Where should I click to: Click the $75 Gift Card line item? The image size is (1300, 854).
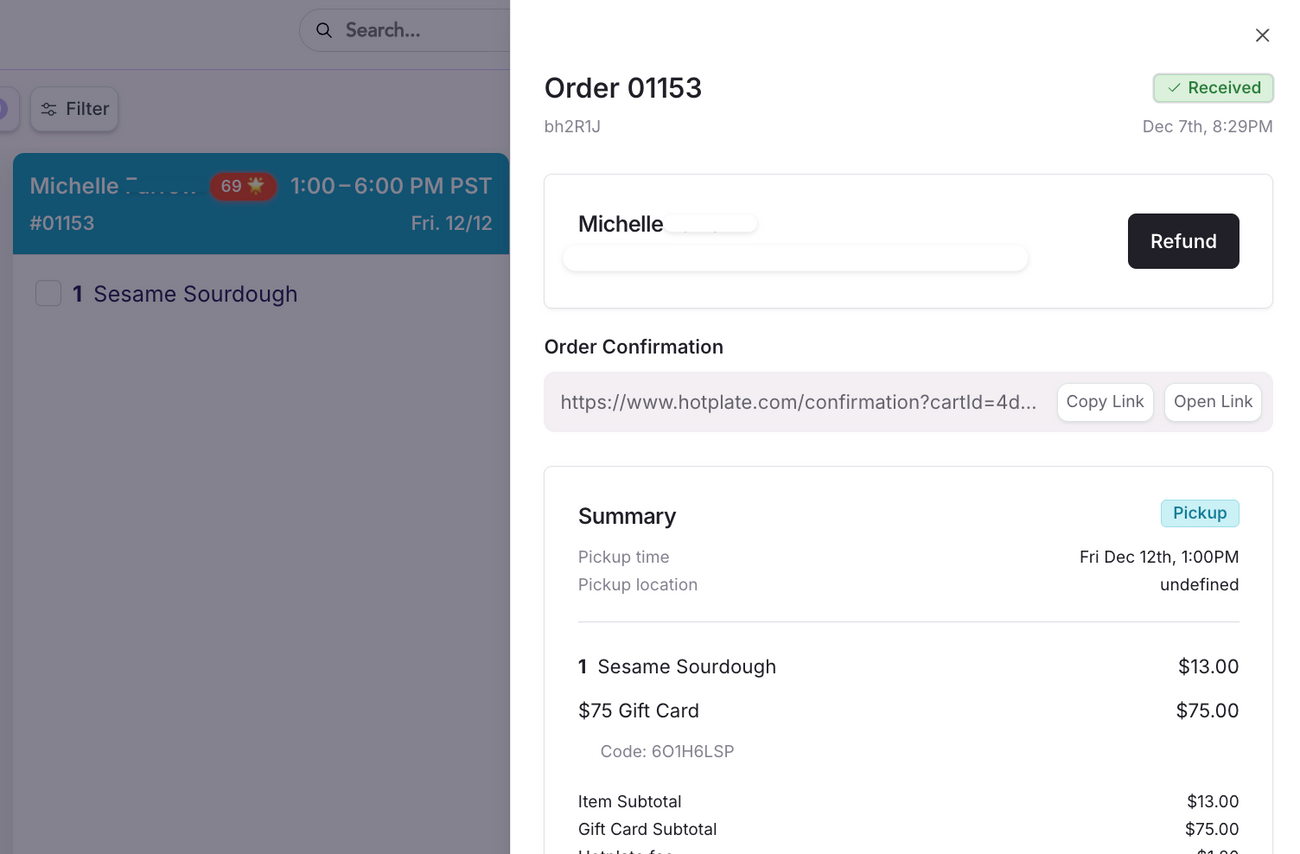(x=638, y=711)
